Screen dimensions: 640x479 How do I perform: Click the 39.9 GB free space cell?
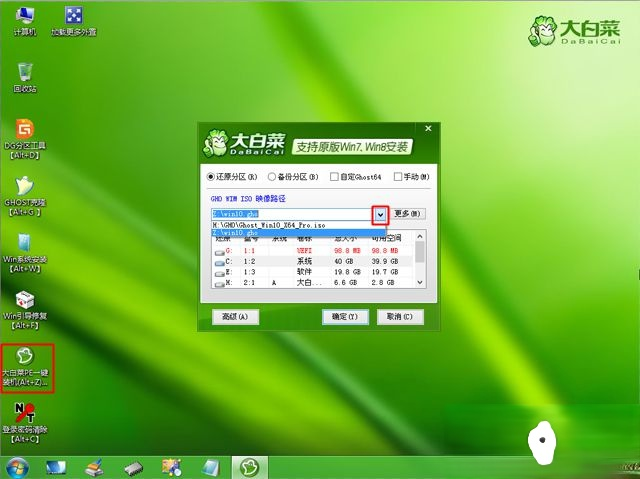click(x=384, y=261)
